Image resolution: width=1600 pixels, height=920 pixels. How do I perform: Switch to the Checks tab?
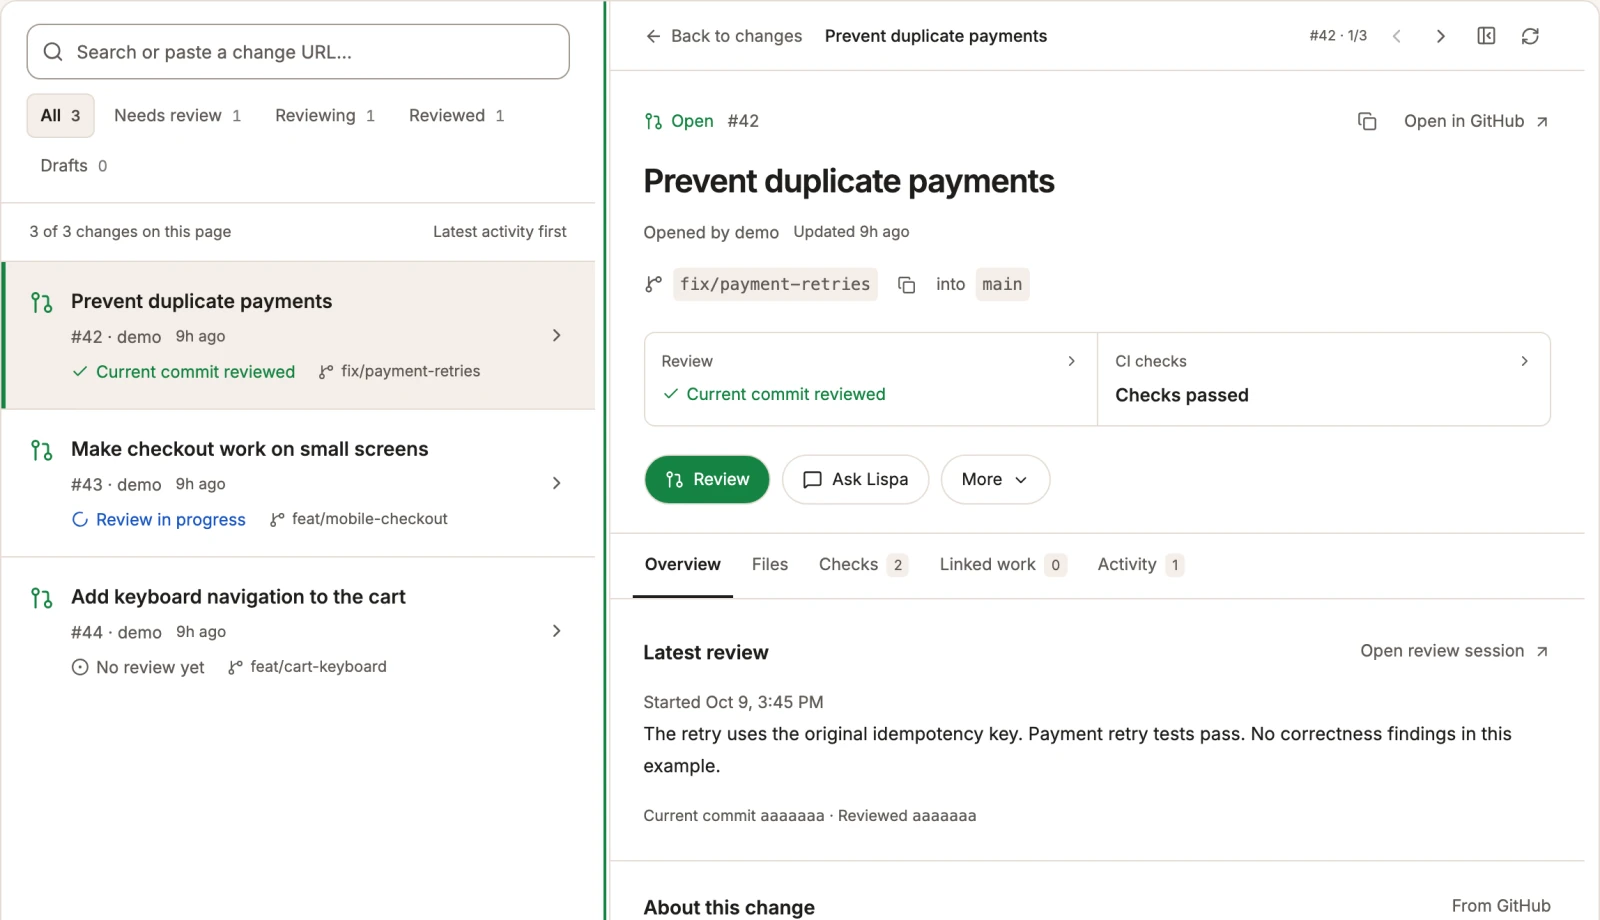[862, 564]
